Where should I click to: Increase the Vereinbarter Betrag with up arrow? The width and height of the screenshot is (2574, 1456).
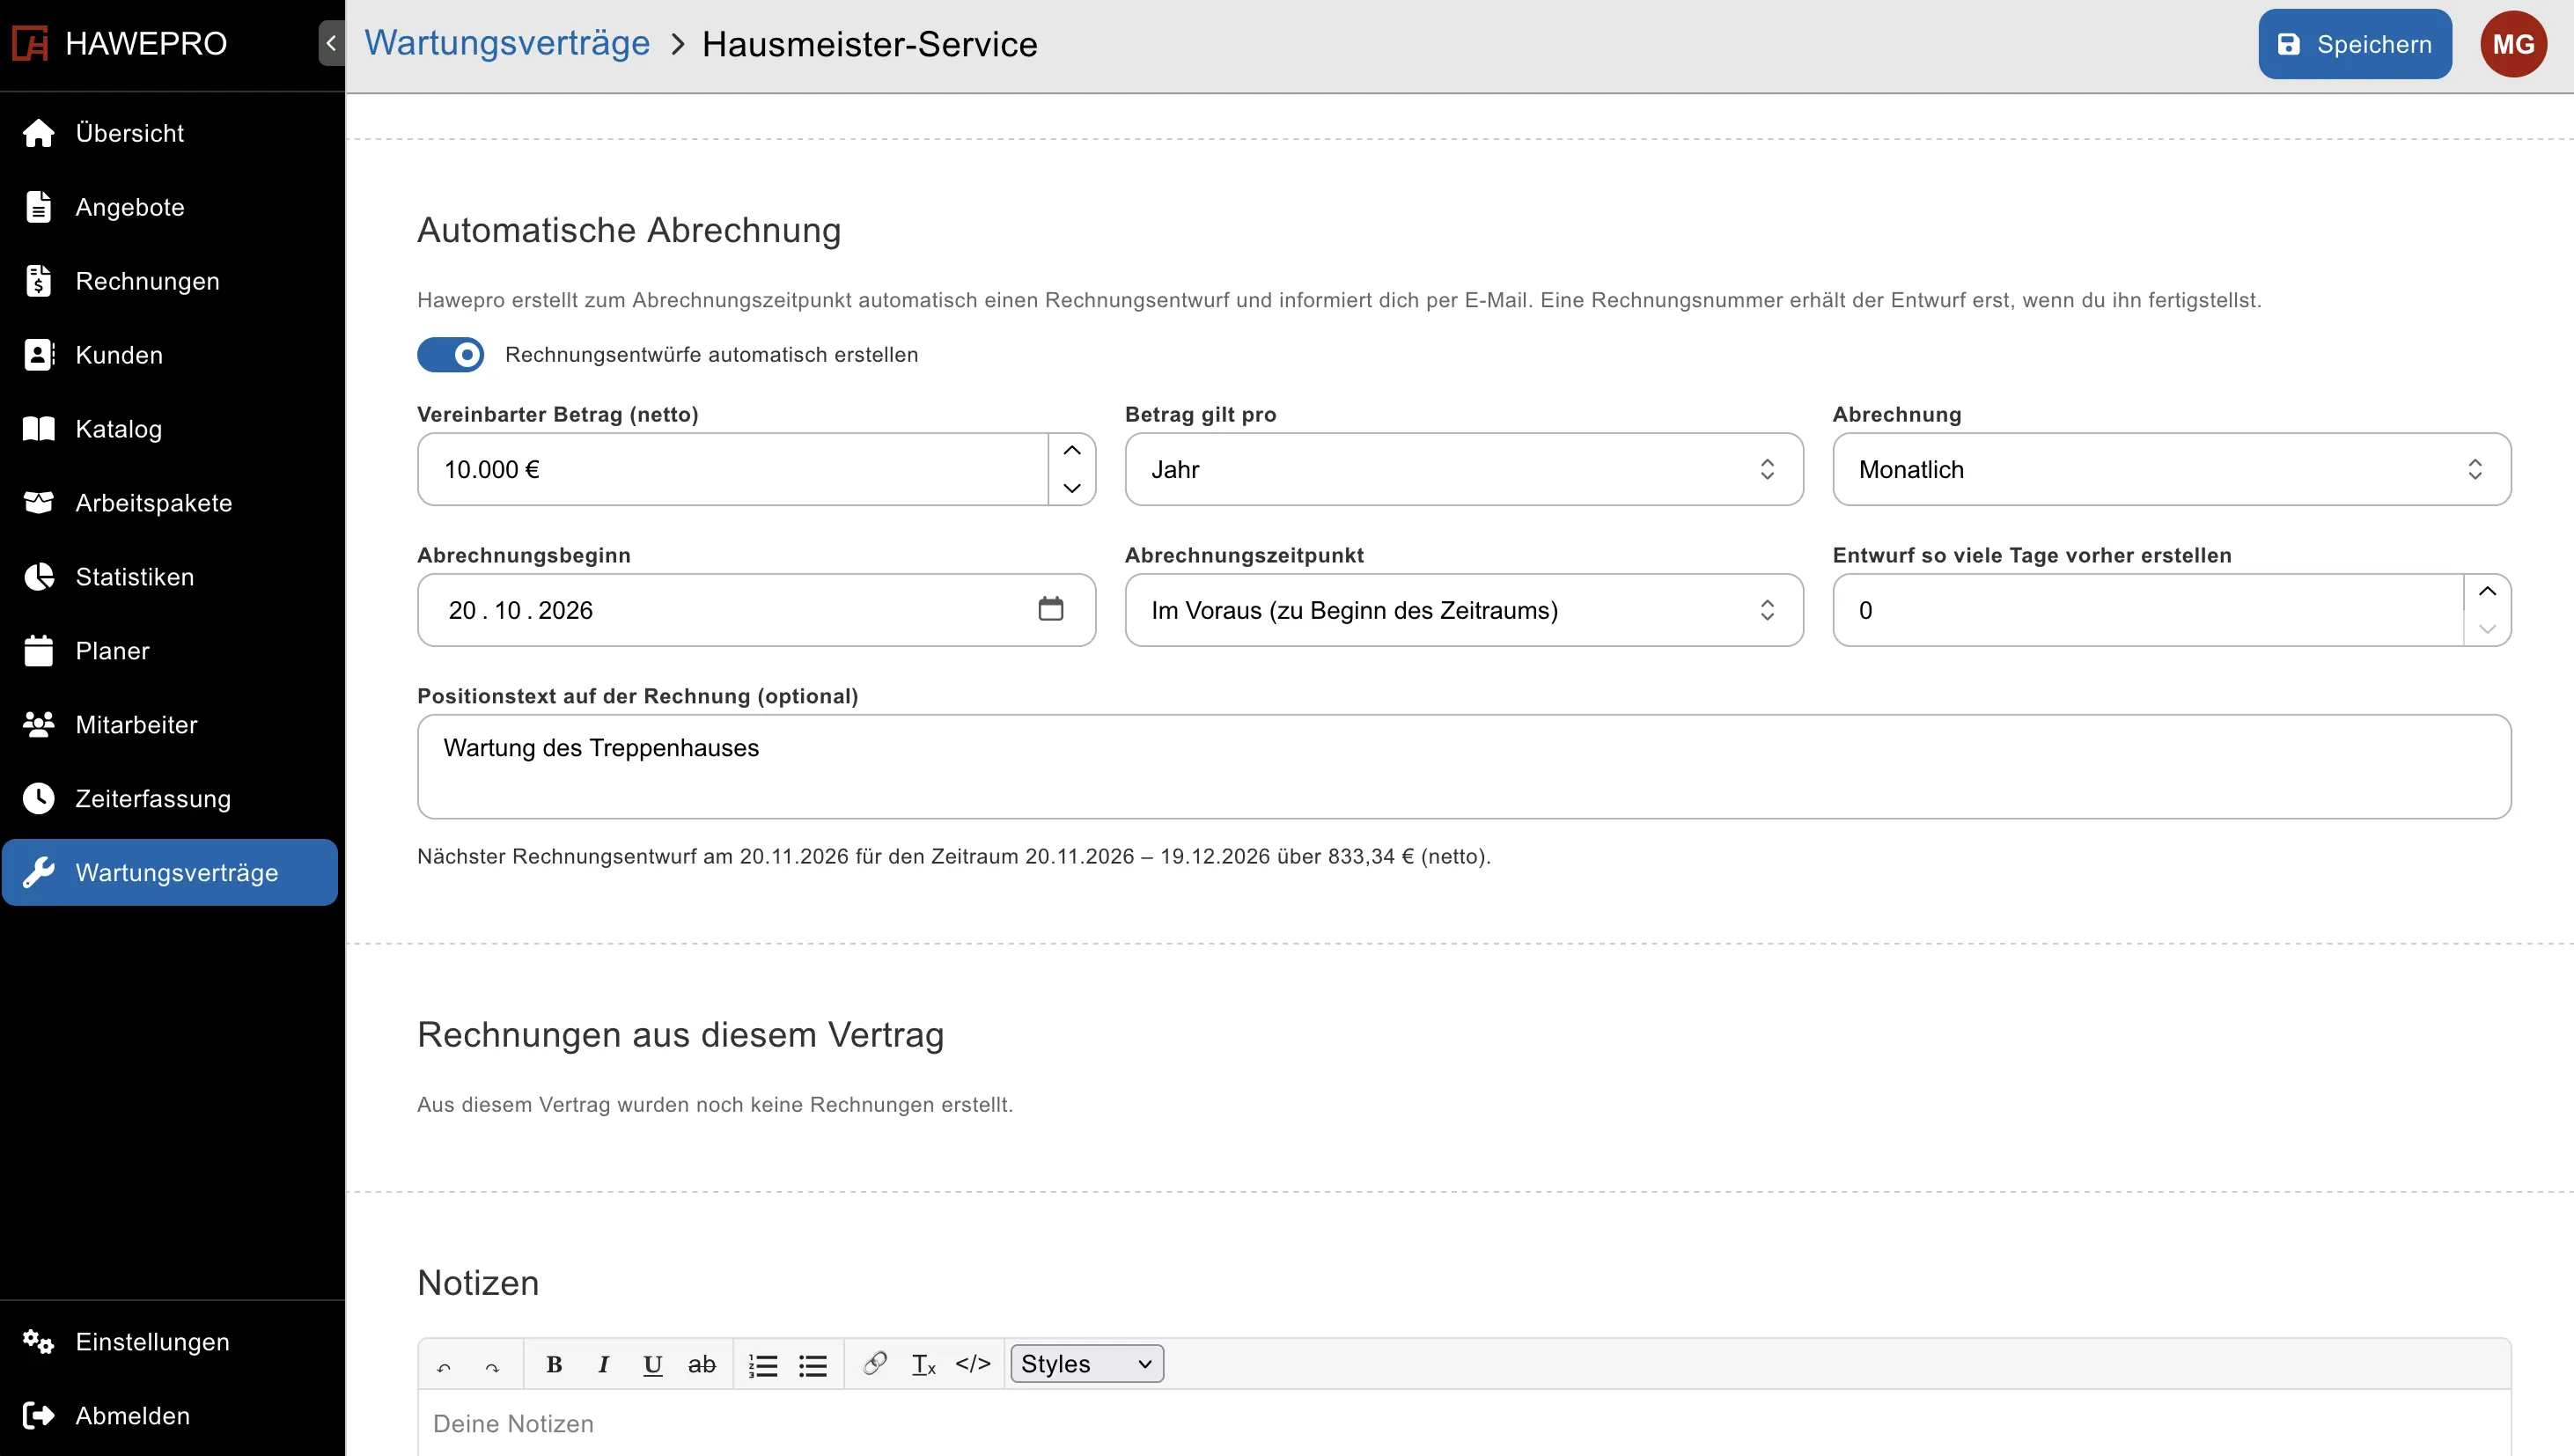point(1072,451)
